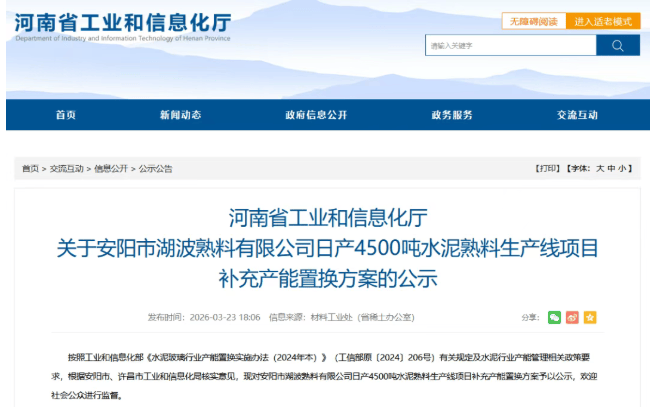Click the 打印 print link
Screen dimensions: 650x412
548,169
